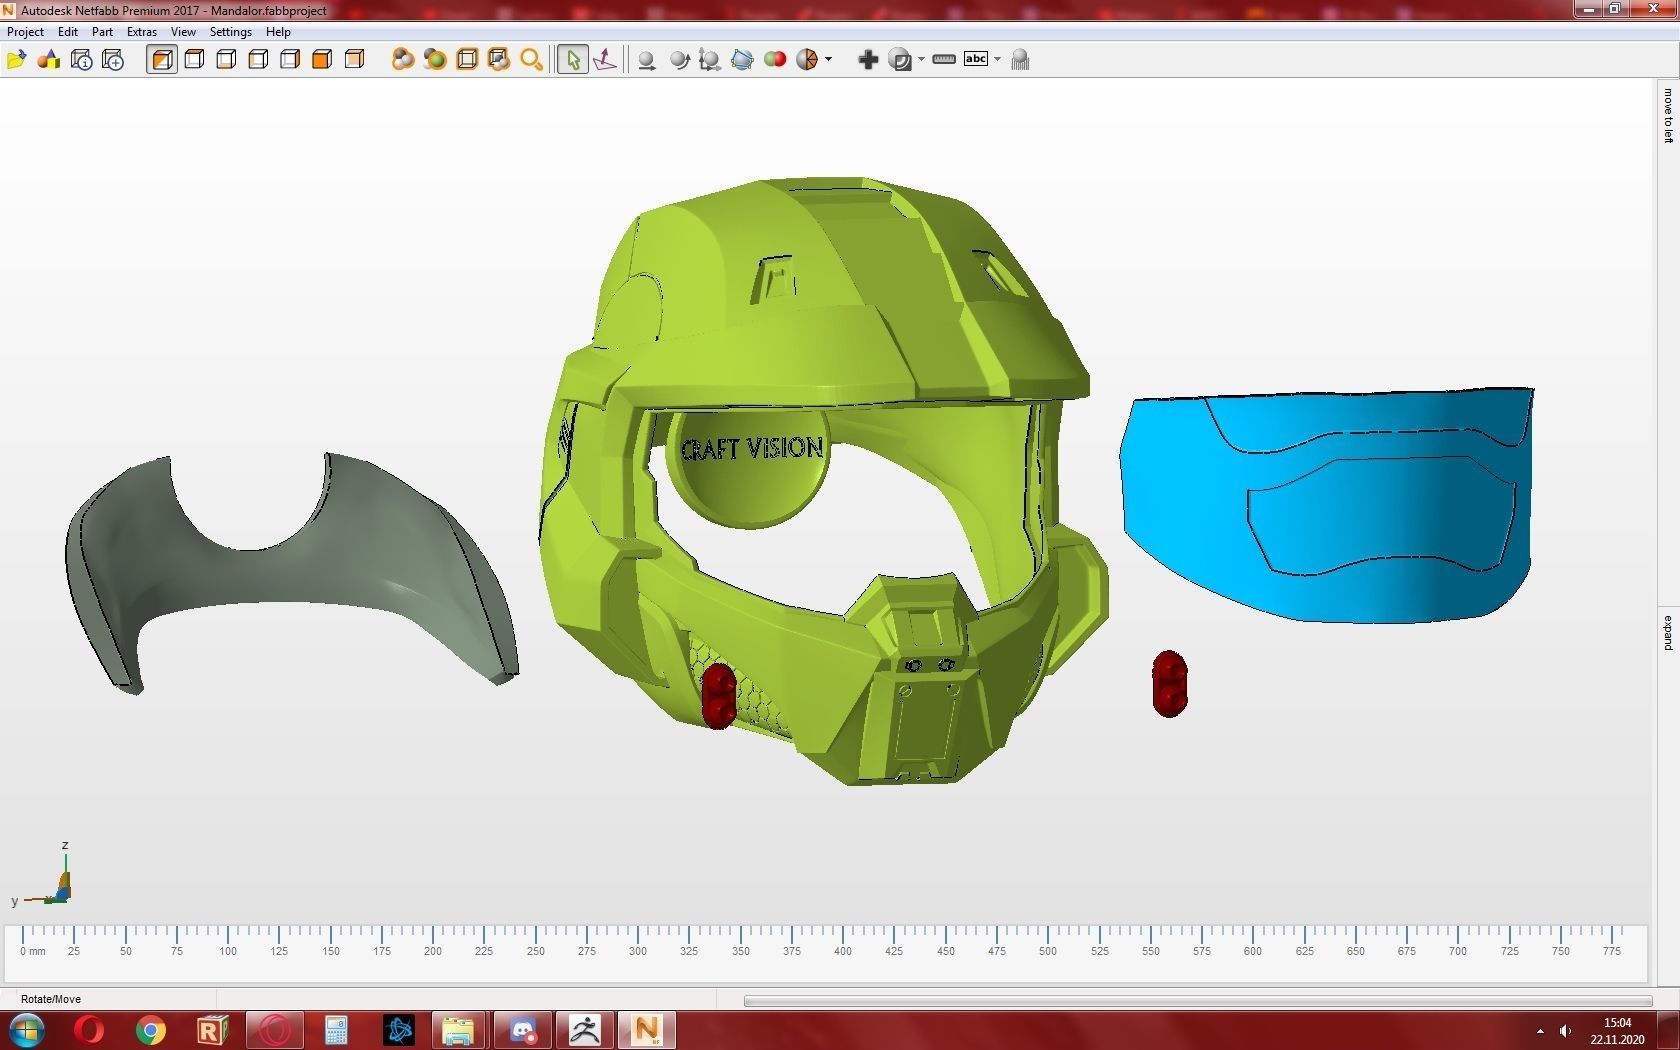1680x1050 pixels.
Task: Click the blue platform overview icon
Action: pyautogui.click(x=742, y=60)
